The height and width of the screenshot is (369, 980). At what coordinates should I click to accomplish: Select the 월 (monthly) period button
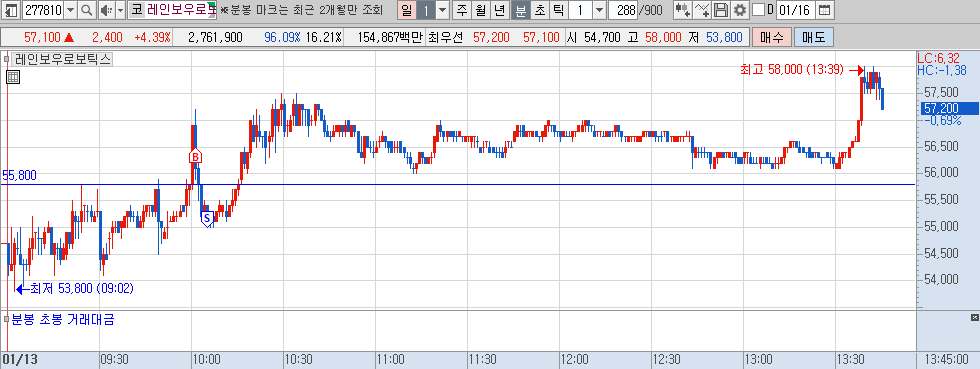click(480, 10)
